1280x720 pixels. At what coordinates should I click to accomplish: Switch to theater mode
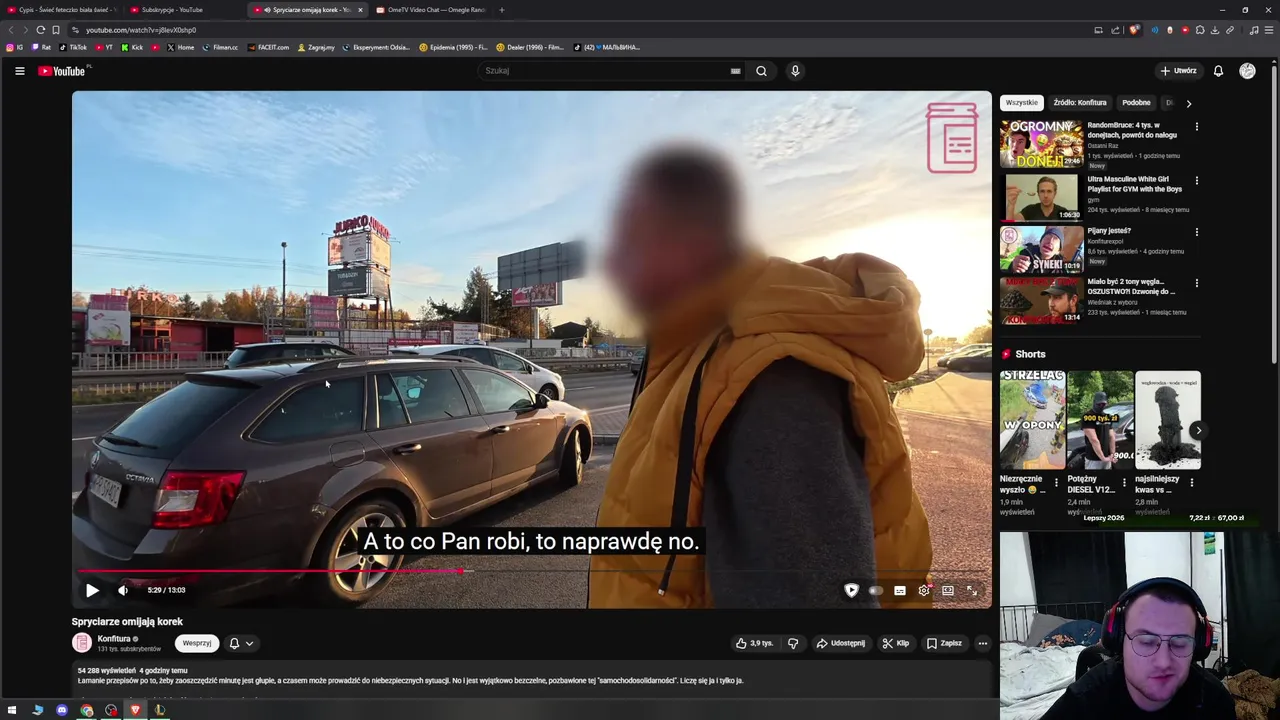click(948, 590)
